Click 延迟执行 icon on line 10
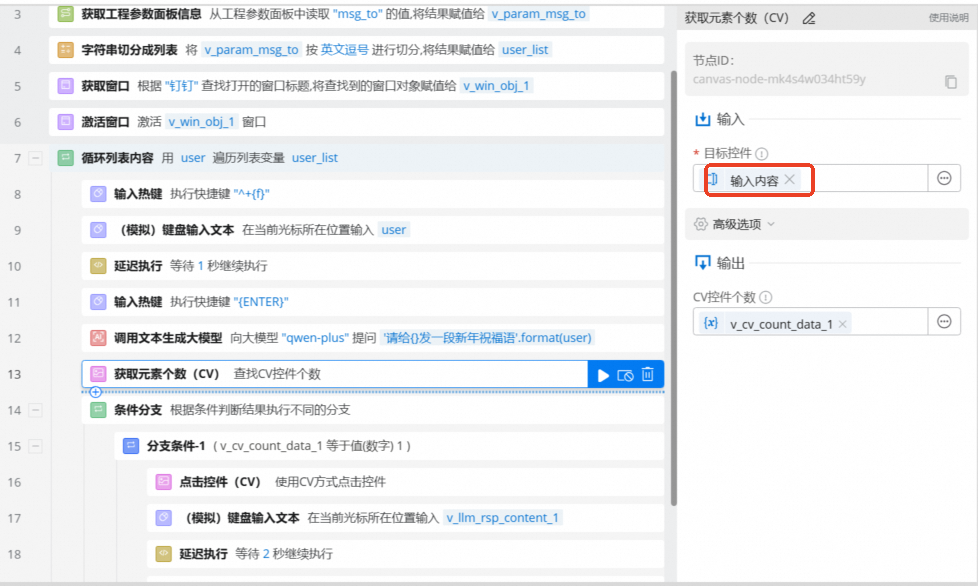This screenshot has width=978, height=586. [x=98, y=266]
